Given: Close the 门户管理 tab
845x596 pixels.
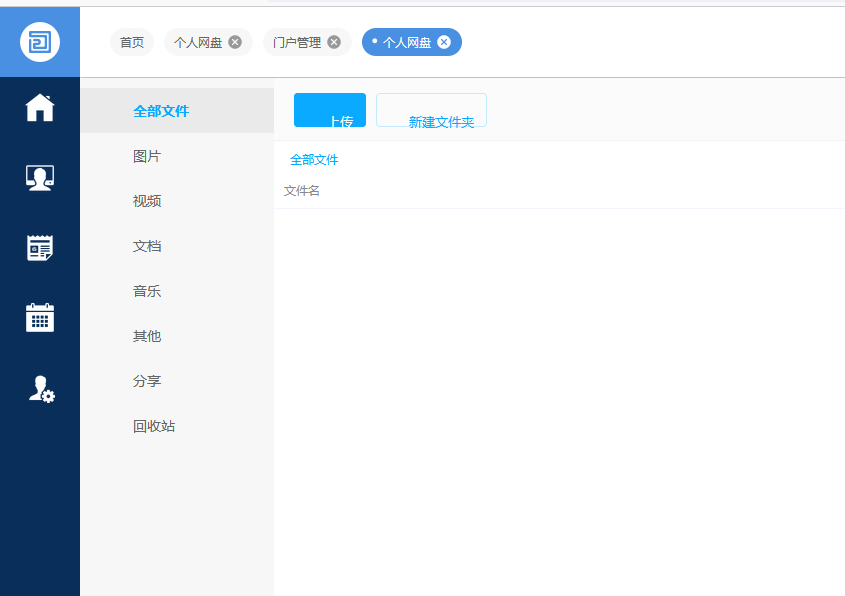Looking at the screenshot, I should point(334,42).
